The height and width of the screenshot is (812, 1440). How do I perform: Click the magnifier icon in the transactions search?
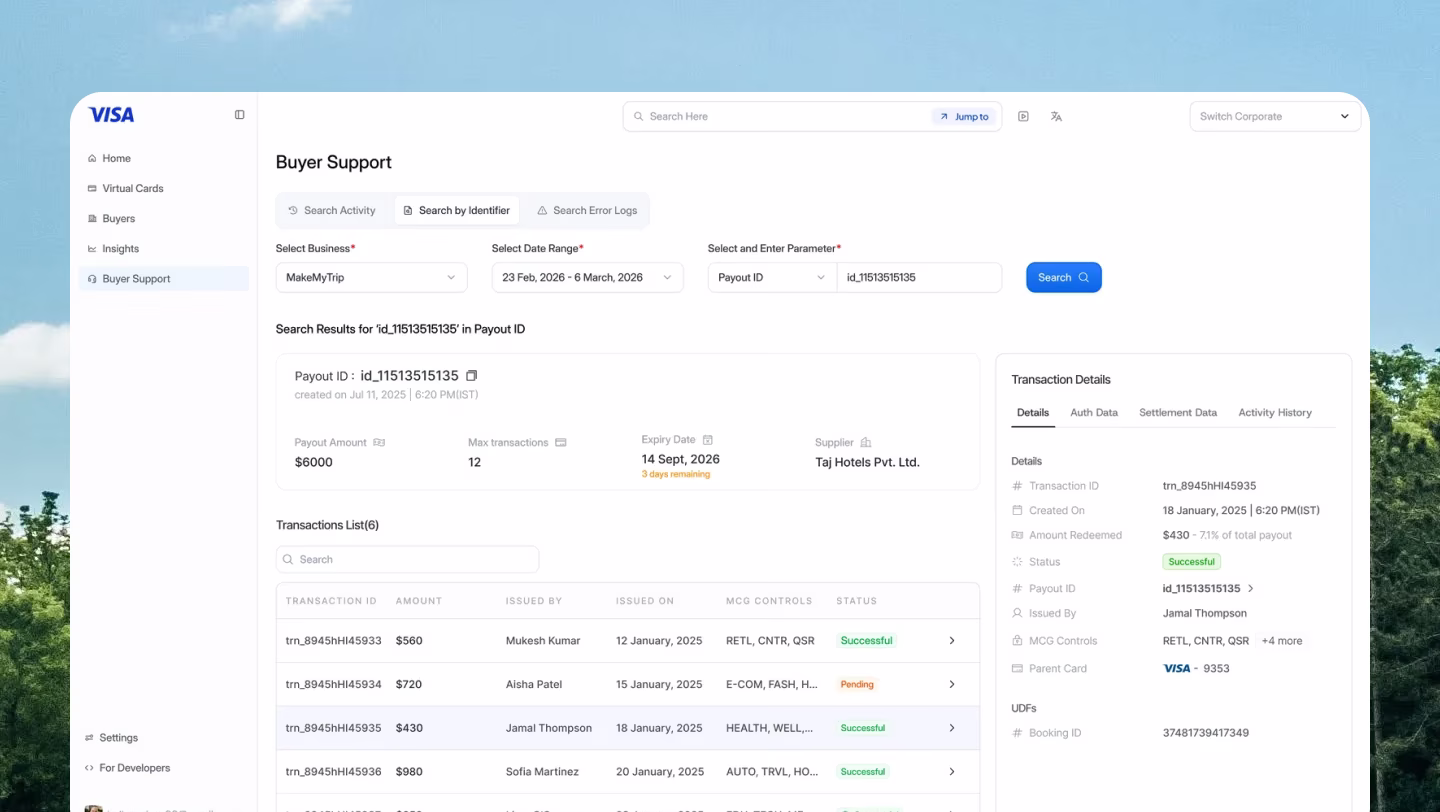288,559
